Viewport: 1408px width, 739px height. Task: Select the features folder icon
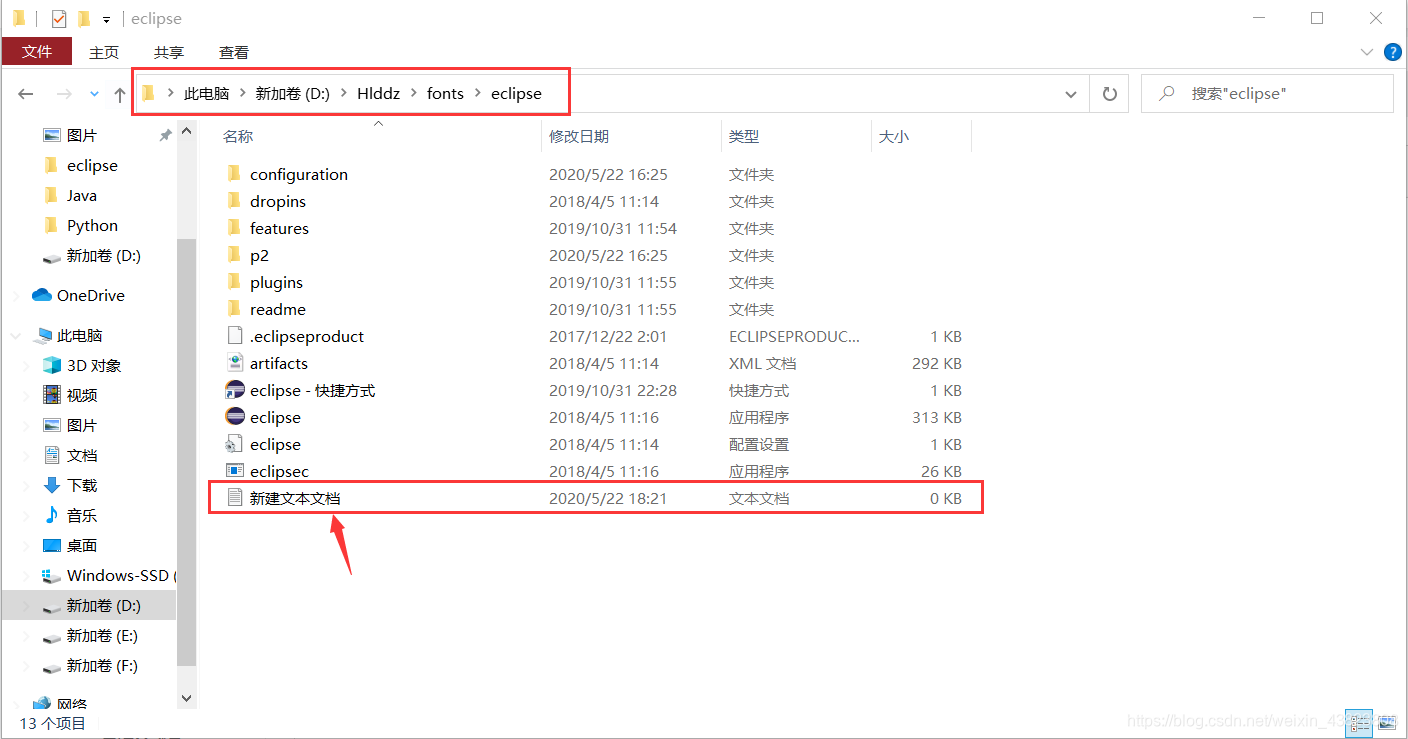point(235,228)
